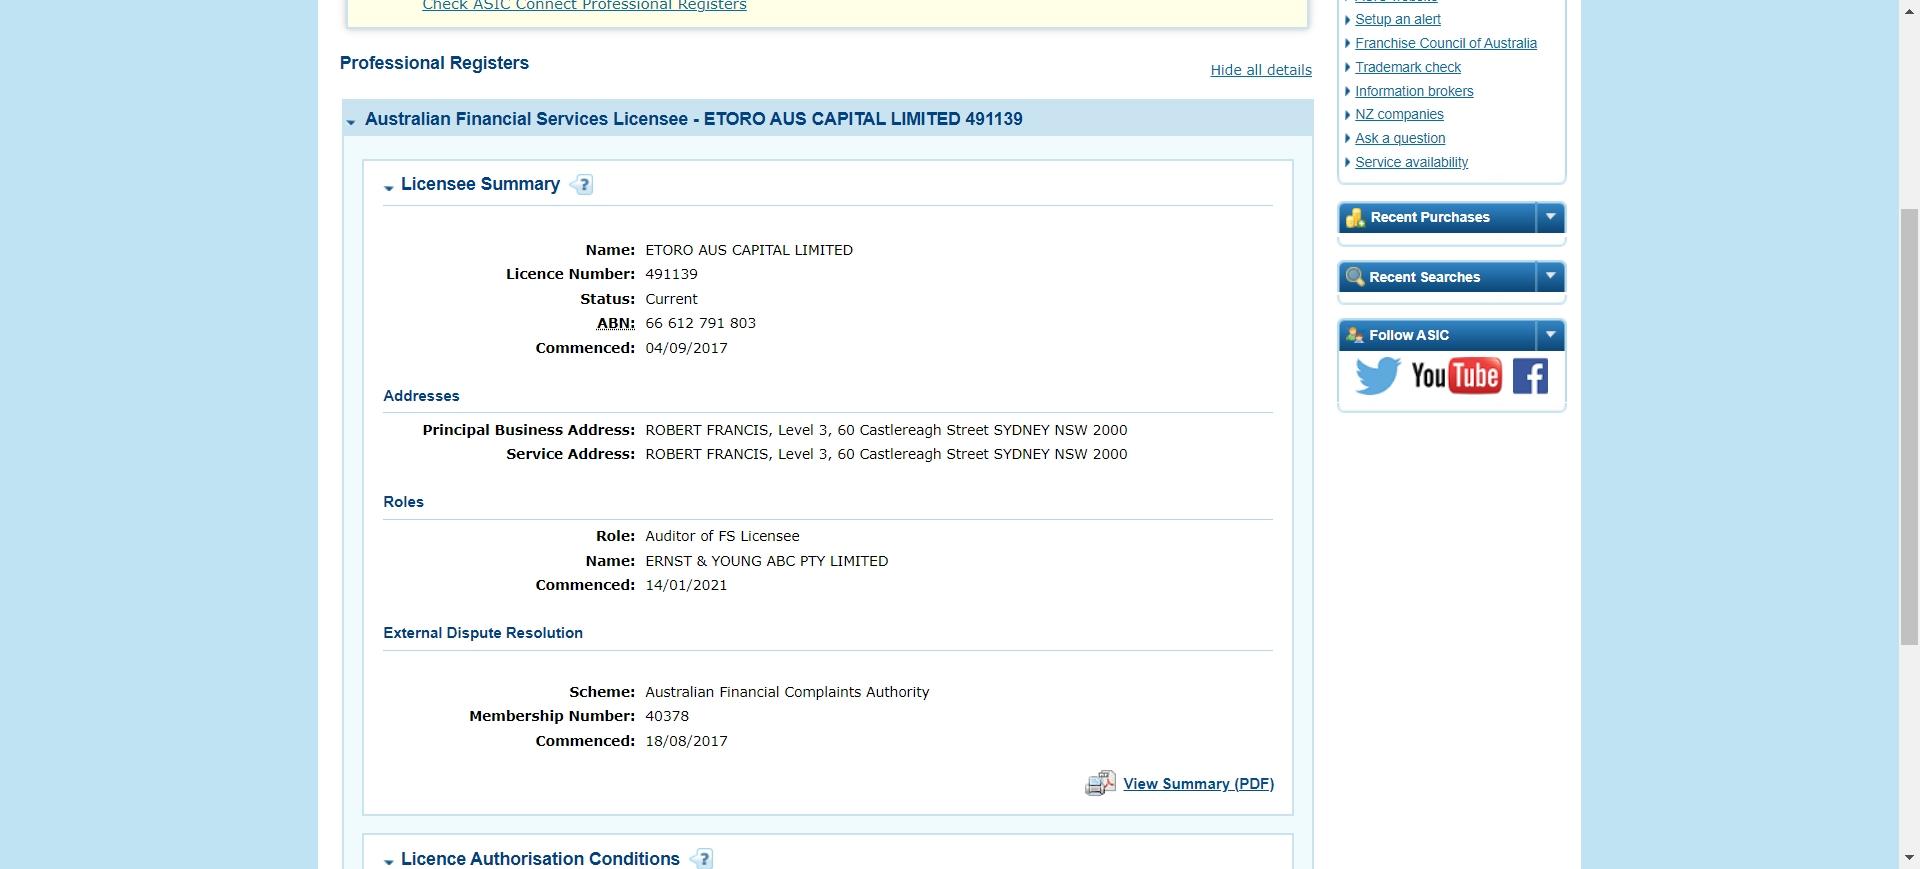1920x869 pixels.
Task: Click the ABN abbreviation label
Action: (x=615, y=323)
